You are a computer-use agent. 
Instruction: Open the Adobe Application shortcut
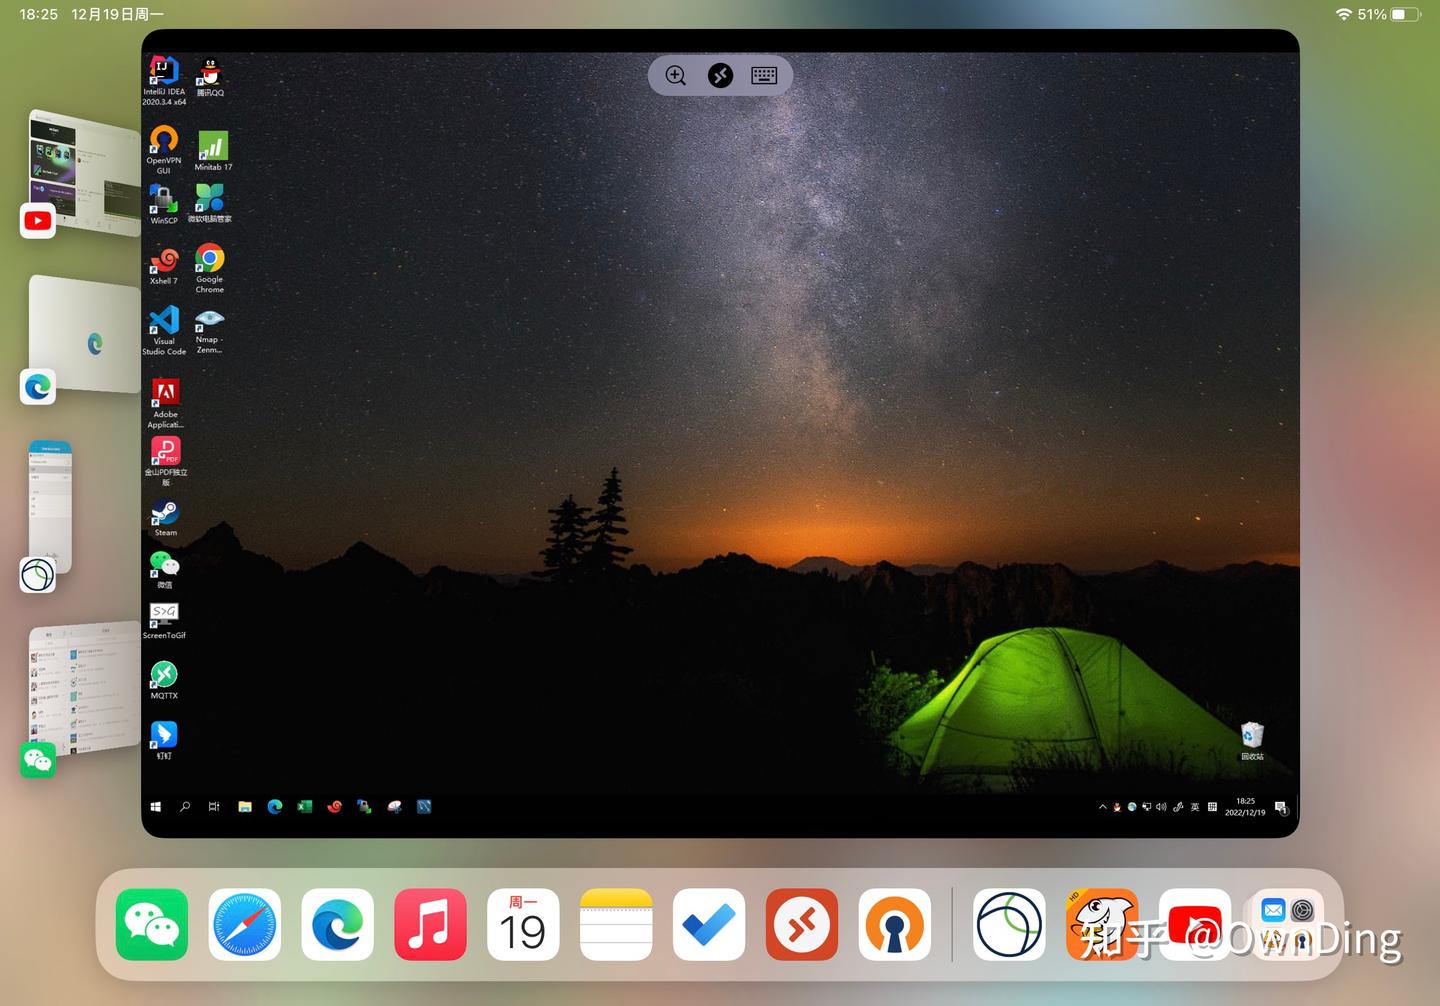(166, 403)
